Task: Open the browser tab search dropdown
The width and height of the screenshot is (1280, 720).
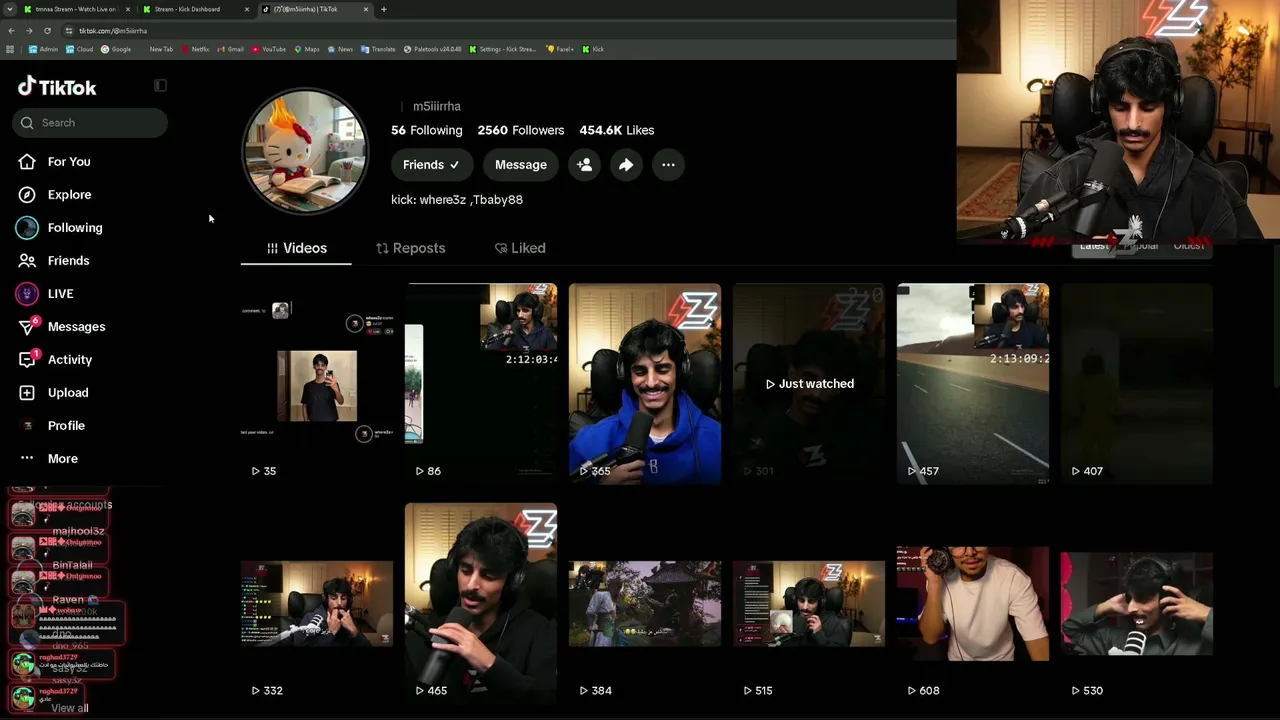Action: pos(9,9)
